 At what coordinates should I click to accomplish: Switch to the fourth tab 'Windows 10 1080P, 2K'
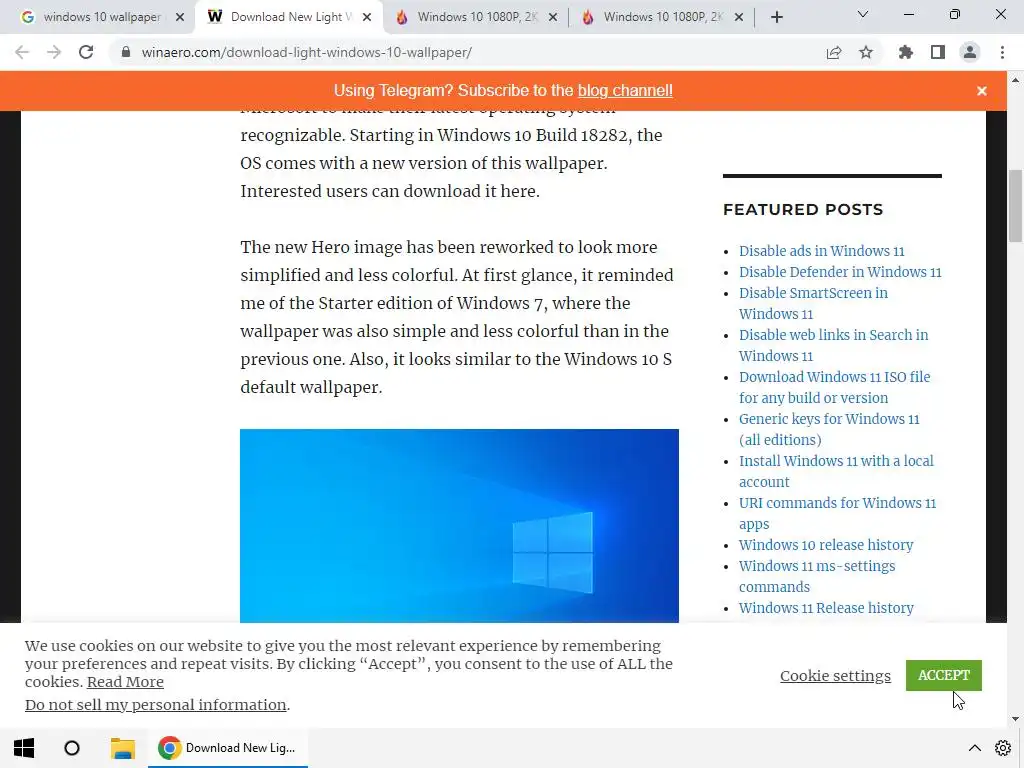point(661,18)
